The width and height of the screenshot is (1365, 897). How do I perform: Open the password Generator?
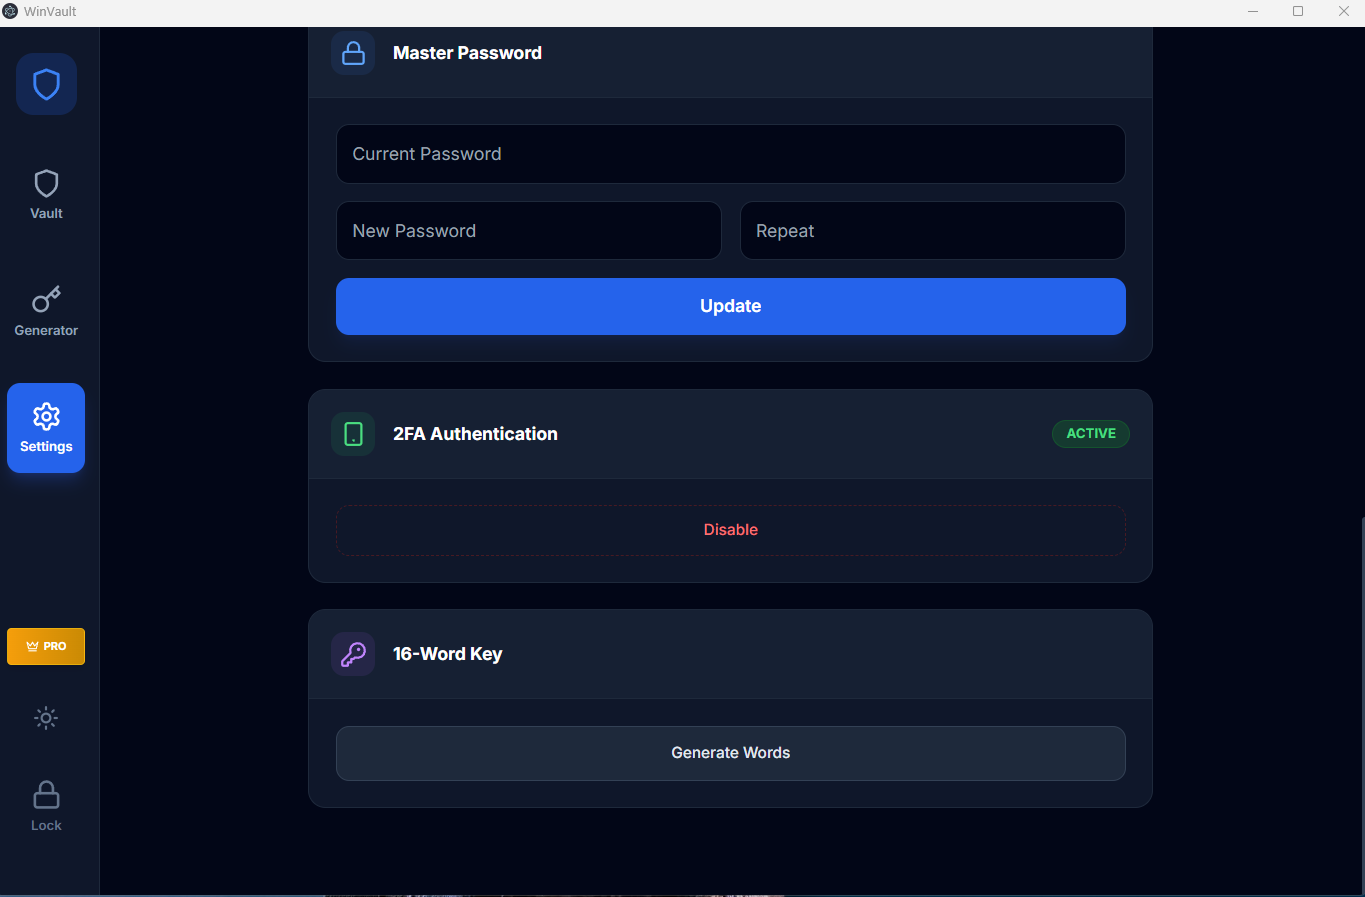coord(46,311)
